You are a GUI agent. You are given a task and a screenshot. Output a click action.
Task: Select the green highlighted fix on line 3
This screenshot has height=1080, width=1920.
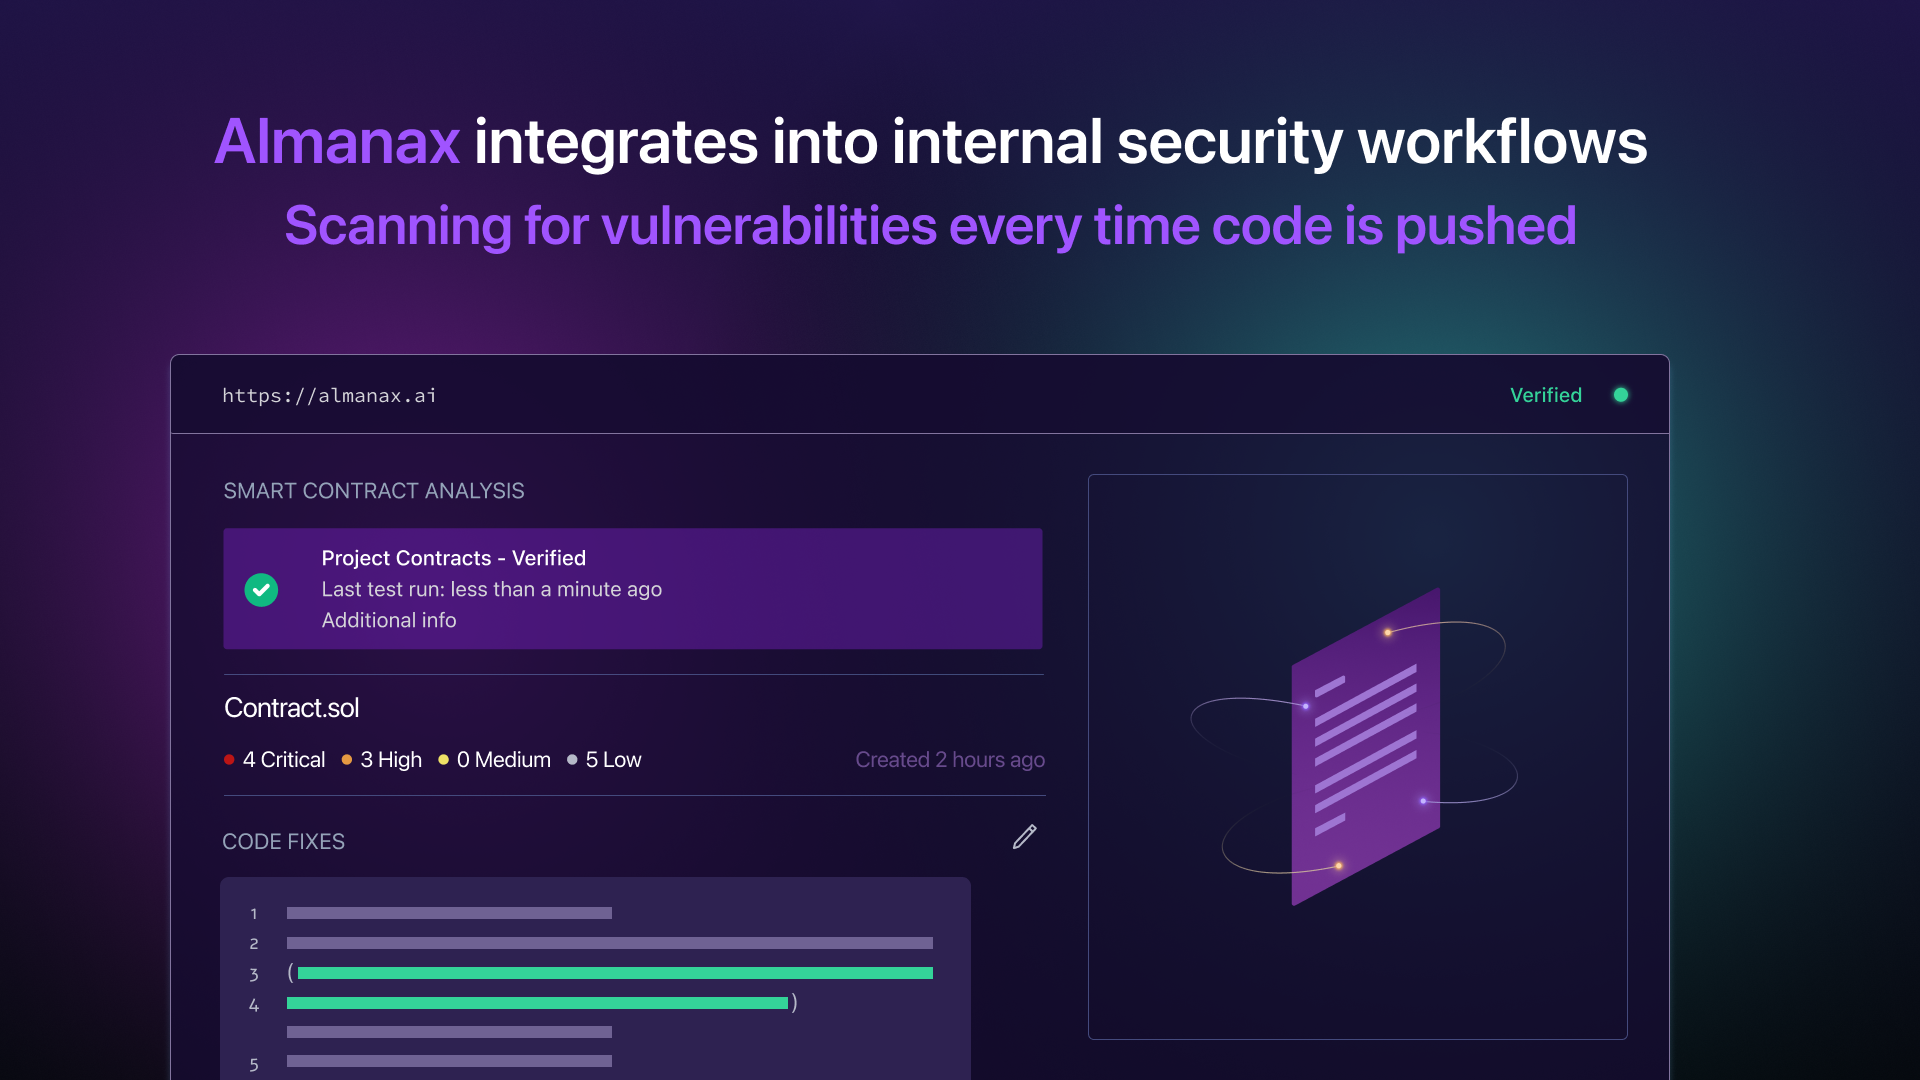(x=614, y=972)
